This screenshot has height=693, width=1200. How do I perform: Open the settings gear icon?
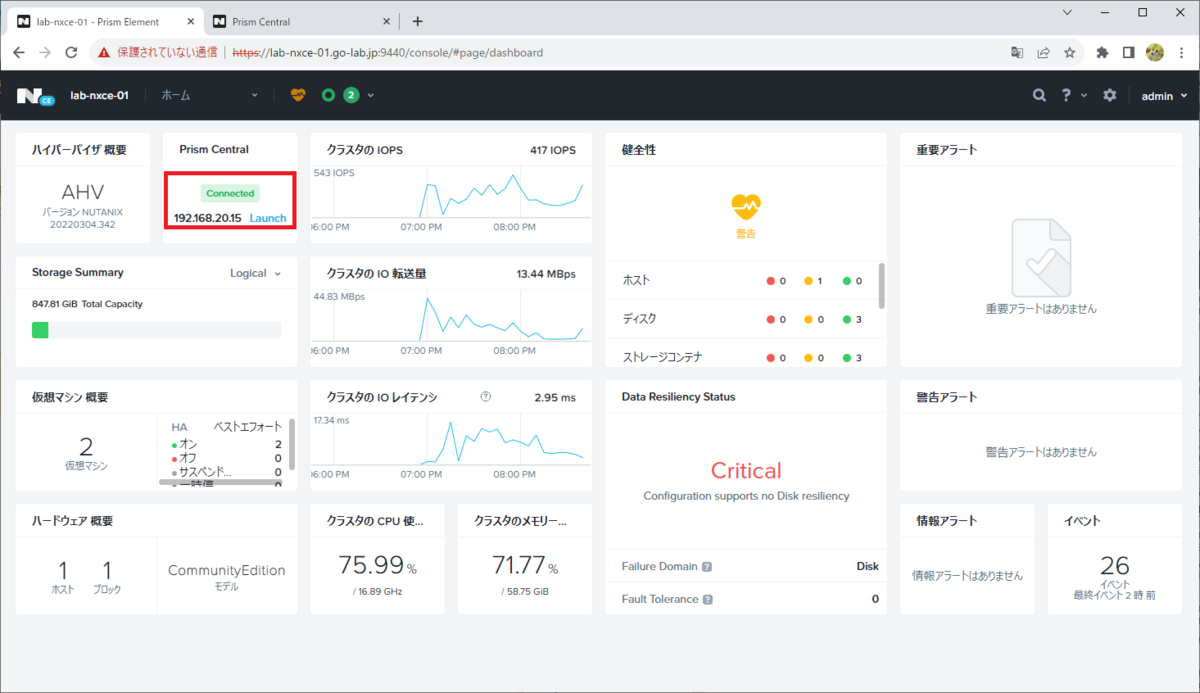pos(1110,95)
